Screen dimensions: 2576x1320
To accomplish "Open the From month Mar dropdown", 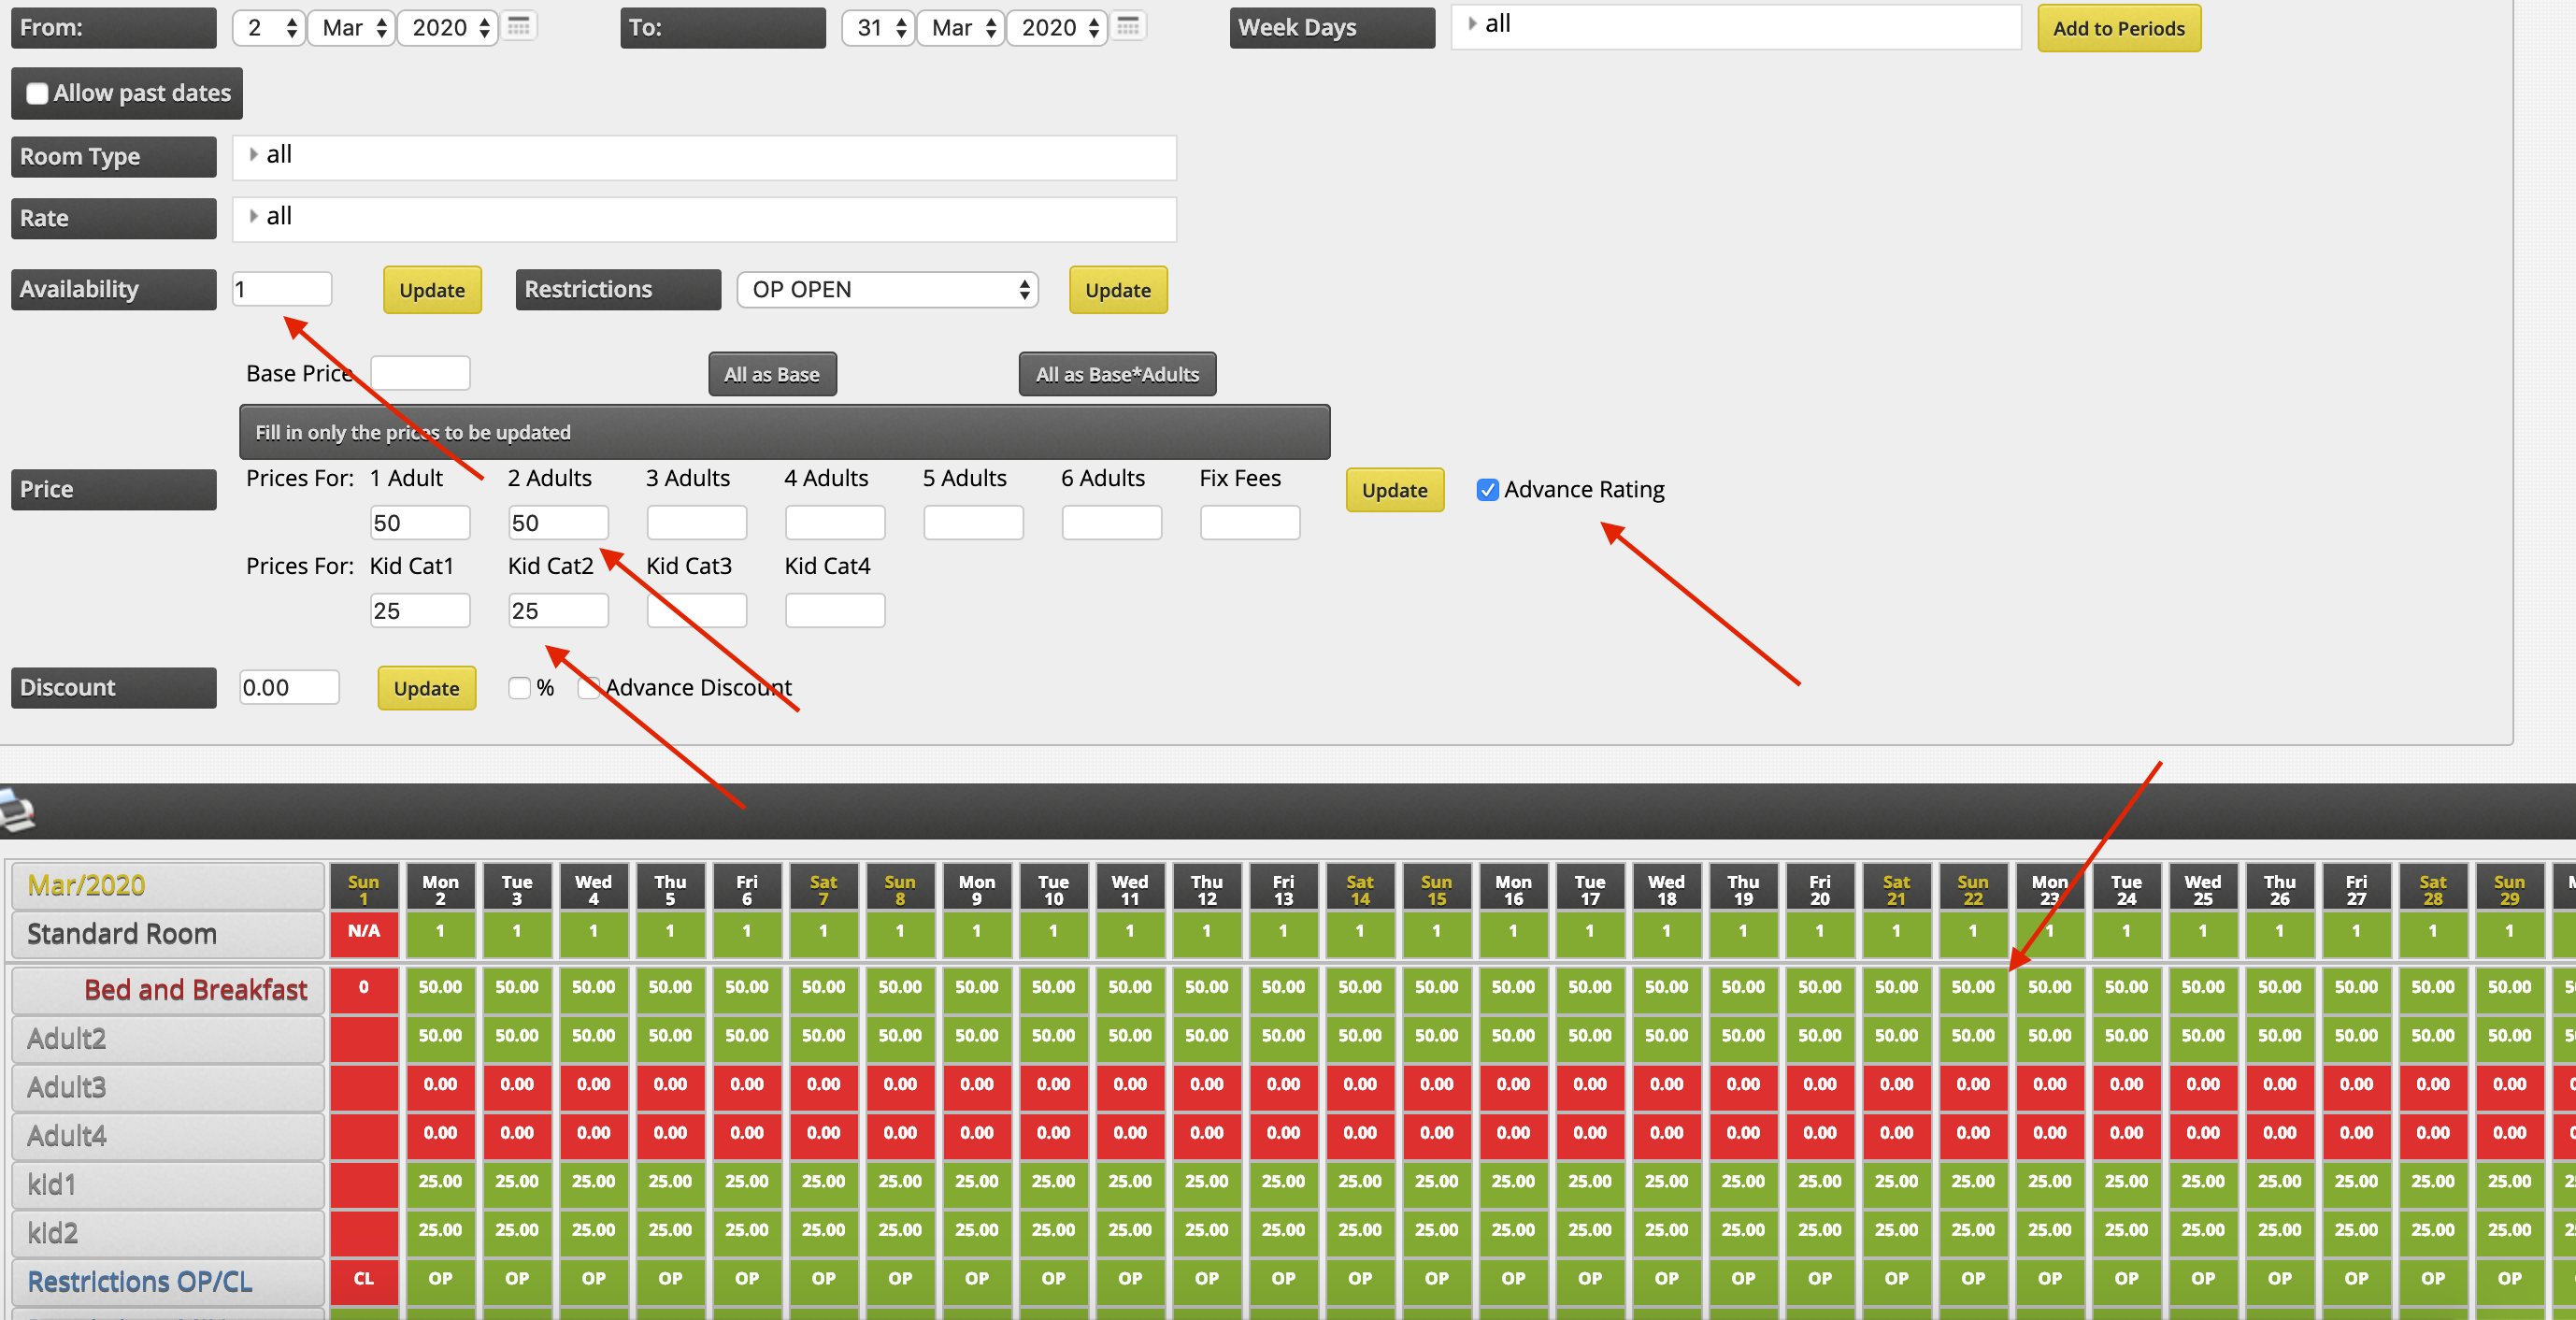I will 353,28.
